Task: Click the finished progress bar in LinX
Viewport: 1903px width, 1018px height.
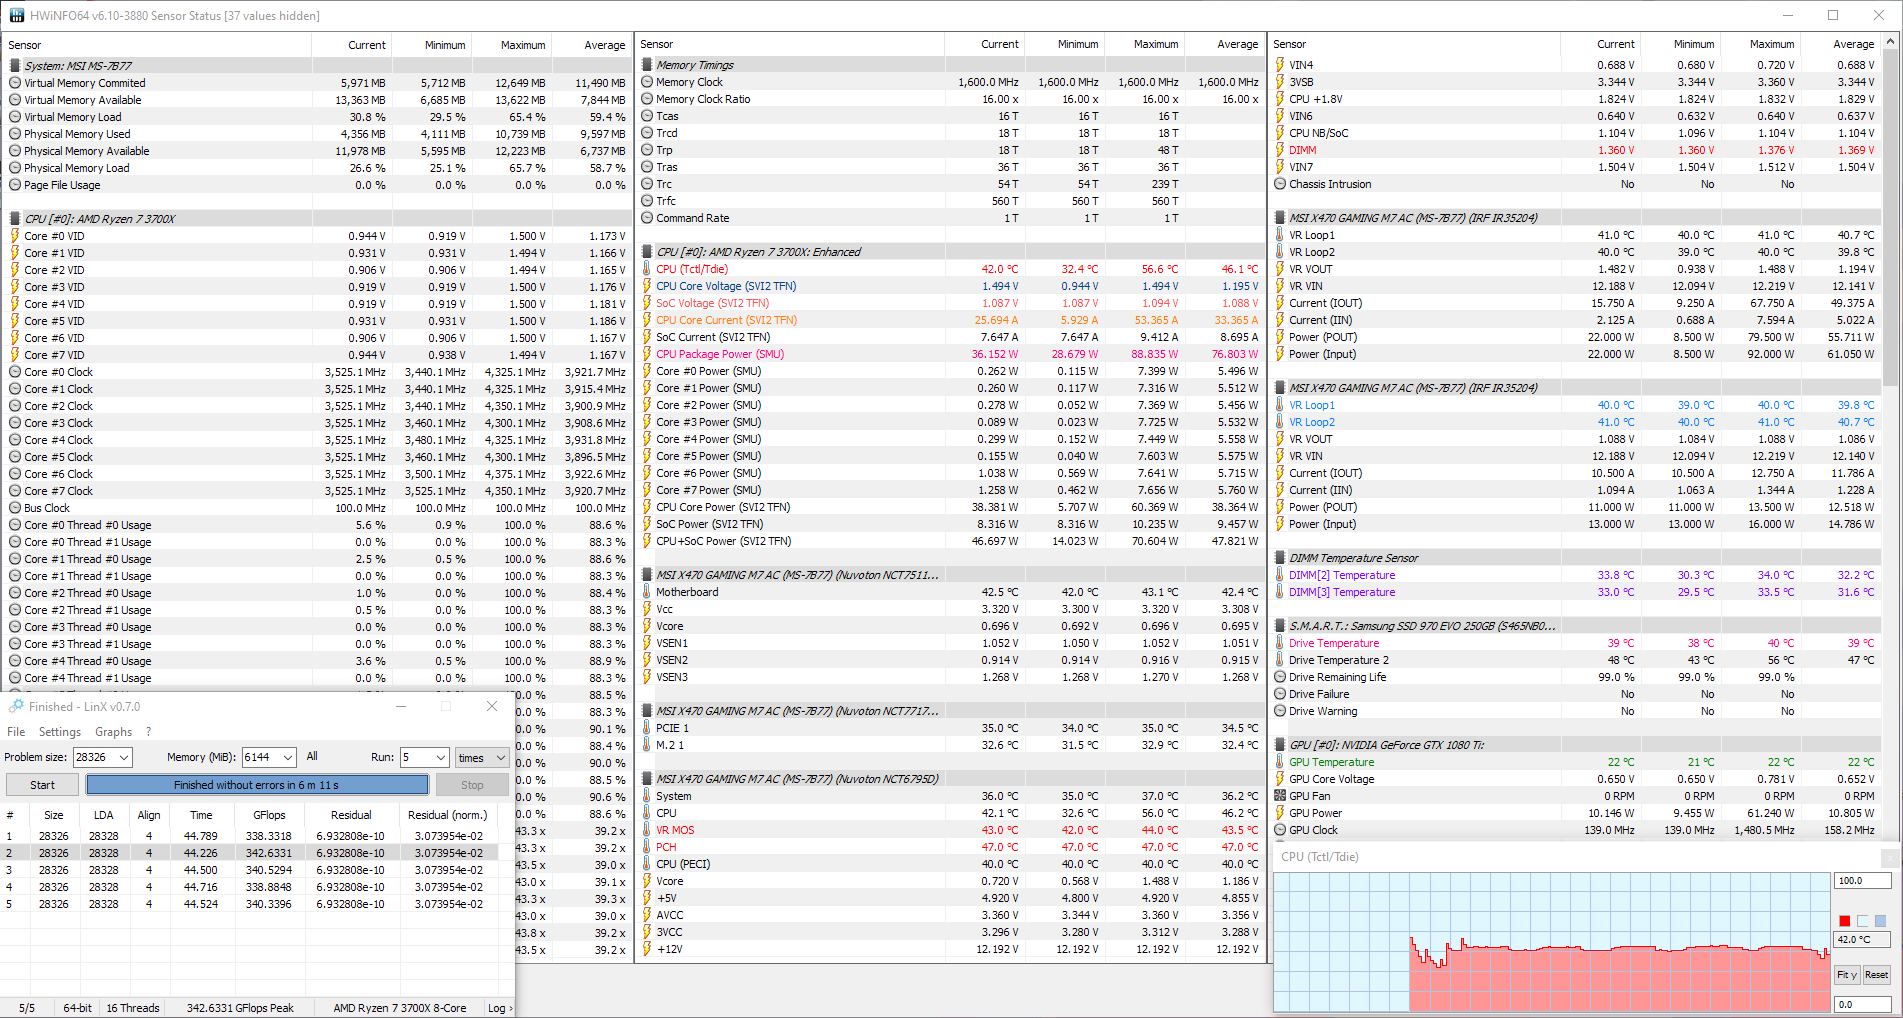Action: pos(257,785)
